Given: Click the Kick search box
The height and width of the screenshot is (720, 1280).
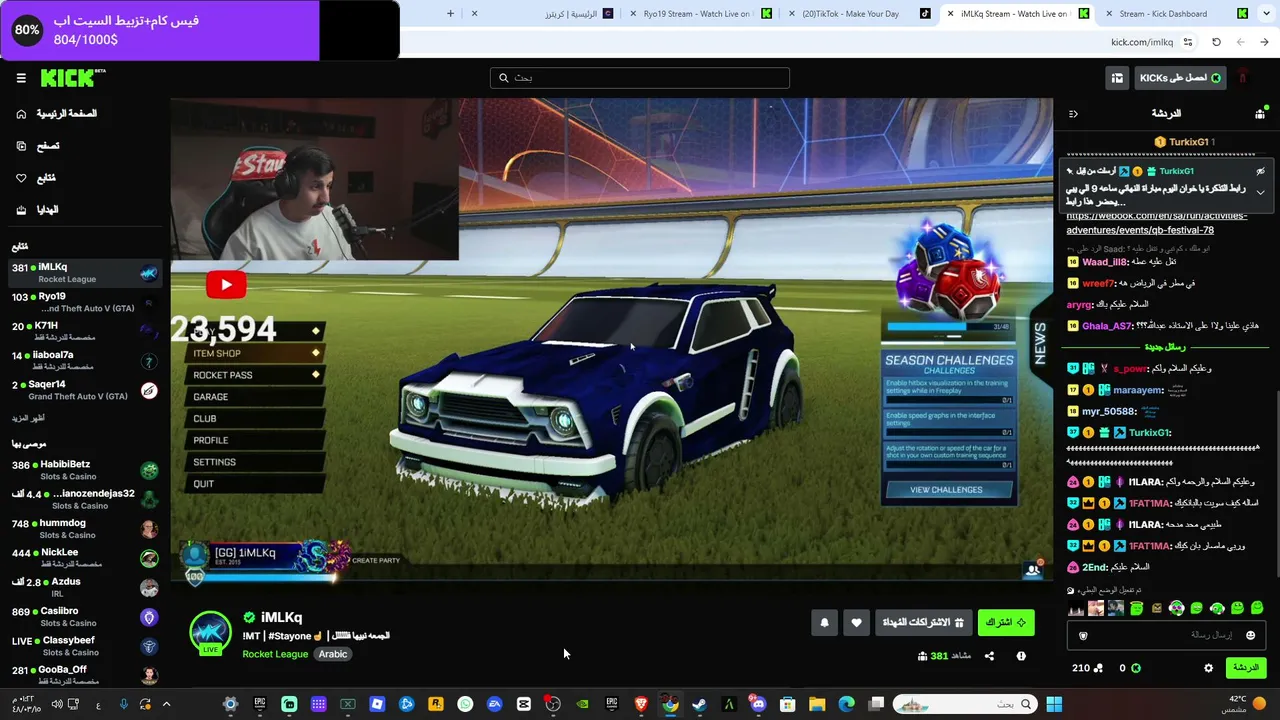Looking at the screenshot, I should click(640, 78).
